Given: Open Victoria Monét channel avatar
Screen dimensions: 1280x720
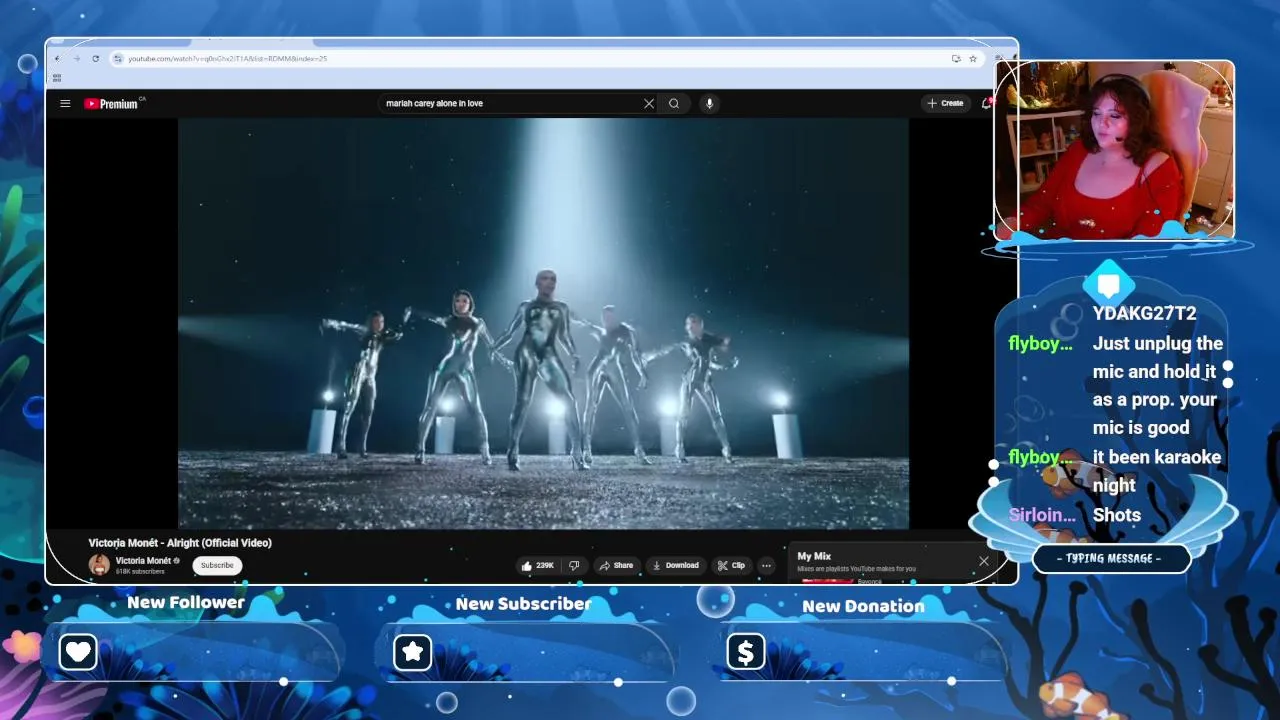Looking at the screenshot, I should tap(99, 565).
